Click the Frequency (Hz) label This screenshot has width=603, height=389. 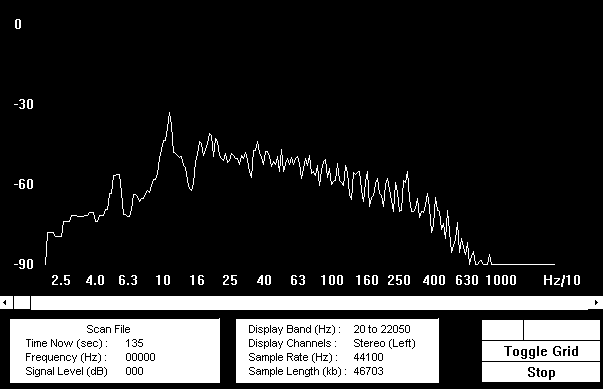(x=66, y=357)
